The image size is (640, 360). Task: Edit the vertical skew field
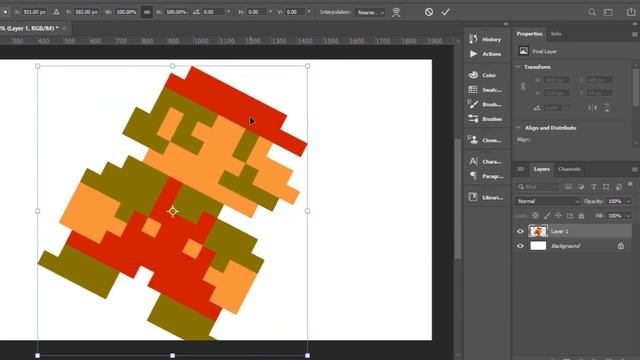click(295, 12)
